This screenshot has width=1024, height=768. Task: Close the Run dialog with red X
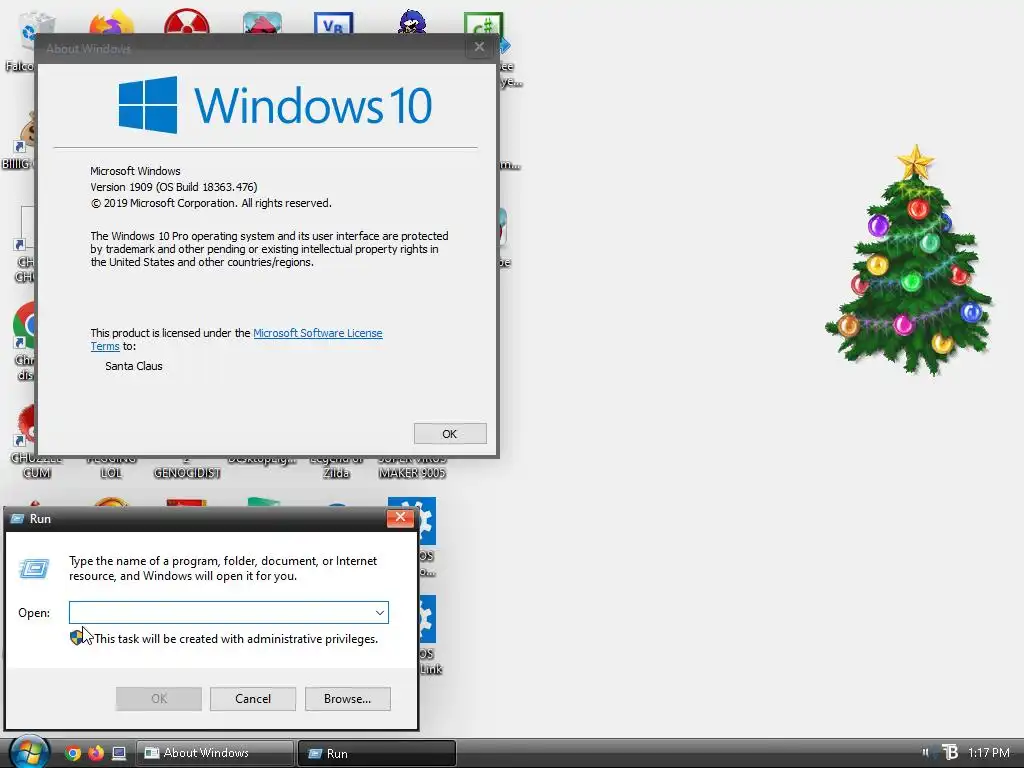click(x=400, y=517)
